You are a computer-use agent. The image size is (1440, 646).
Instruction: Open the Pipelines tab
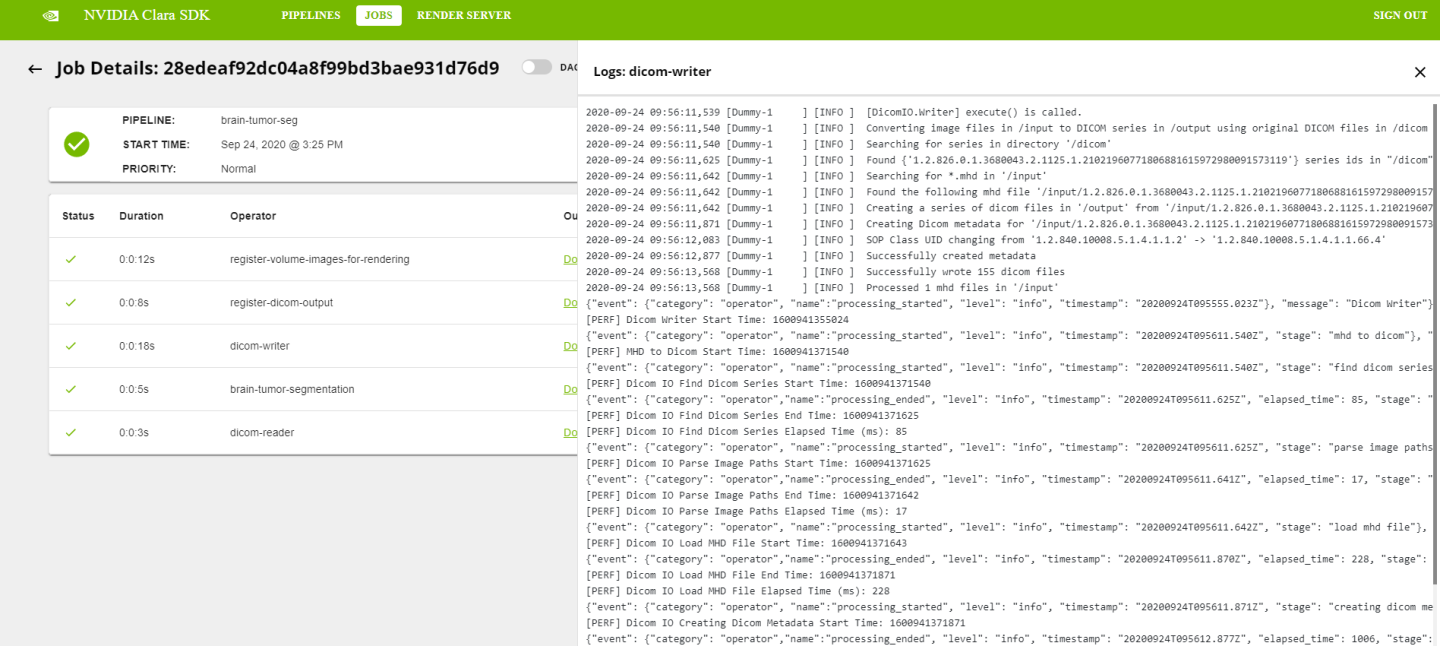click(x=310, y=16)
